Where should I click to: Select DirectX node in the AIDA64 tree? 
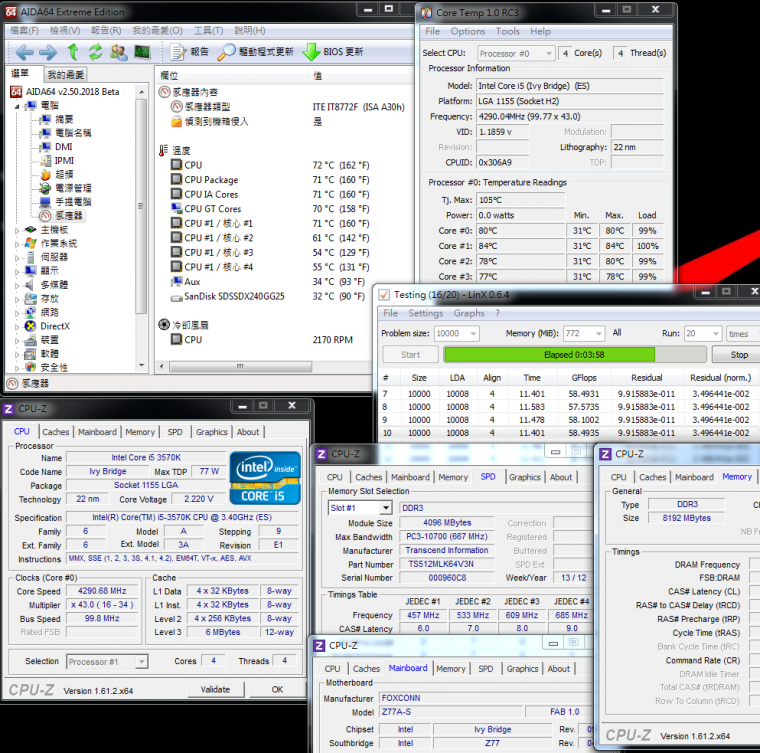click(54, 326)
